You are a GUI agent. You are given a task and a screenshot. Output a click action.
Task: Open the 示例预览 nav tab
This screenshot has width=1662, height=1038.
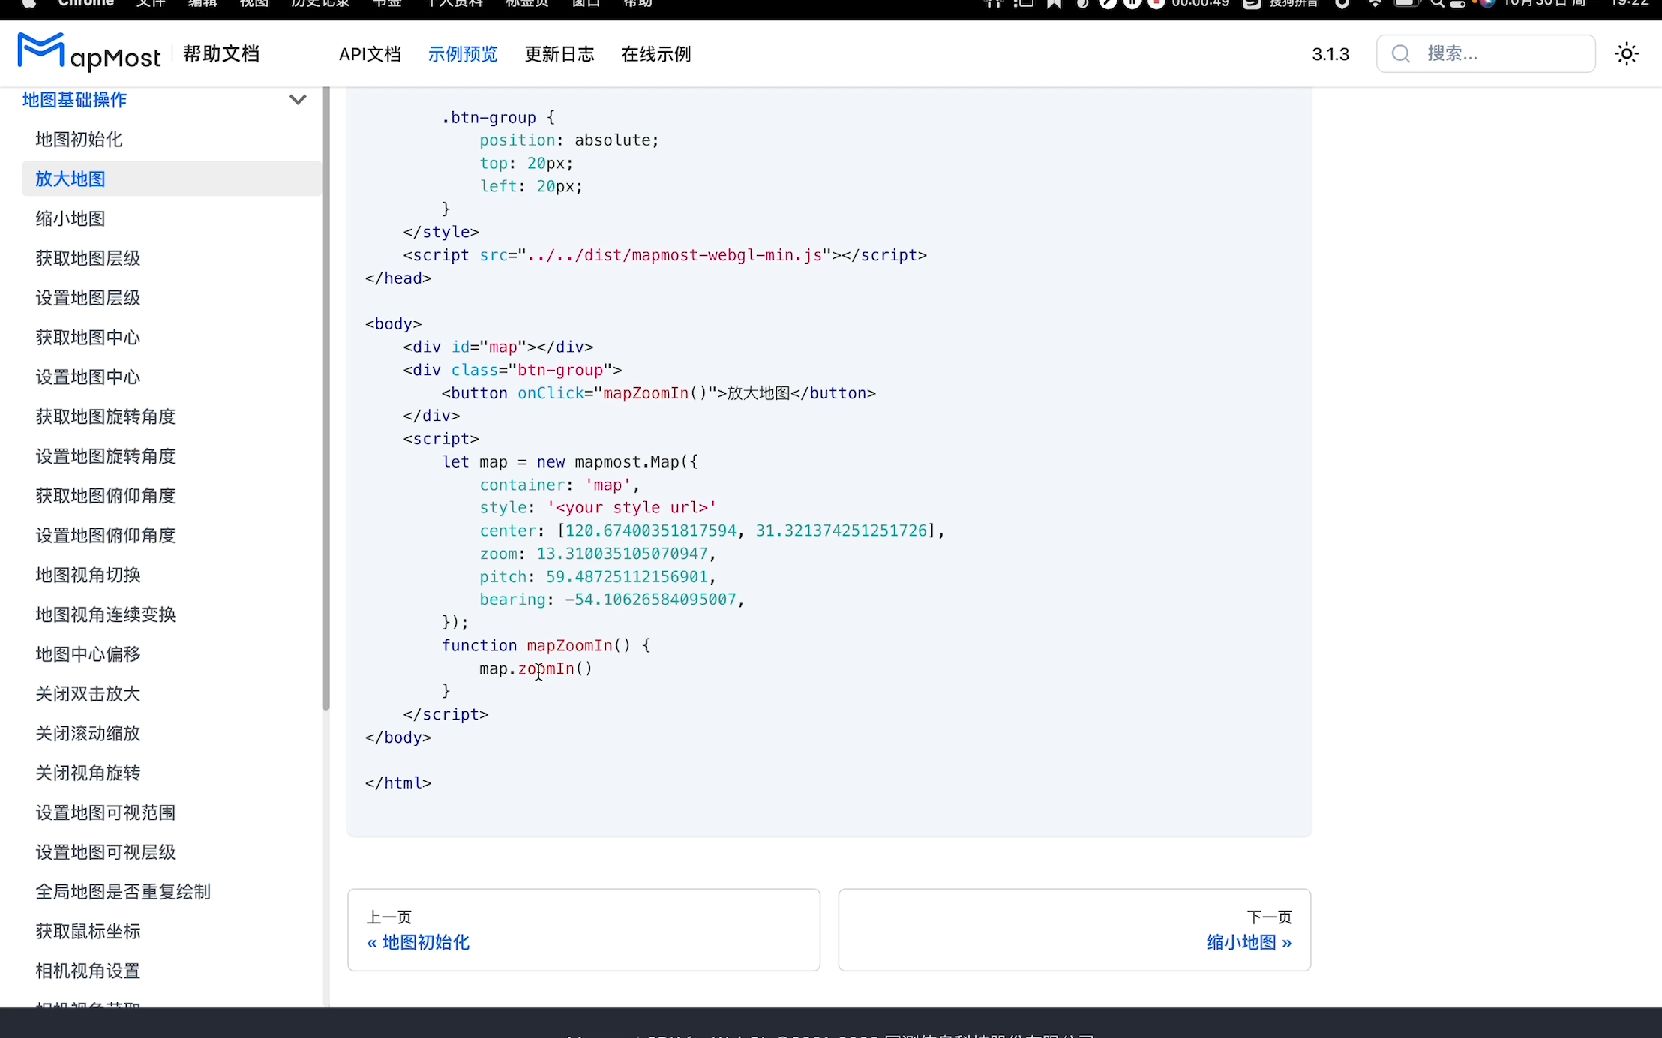[x=463, y=54]
